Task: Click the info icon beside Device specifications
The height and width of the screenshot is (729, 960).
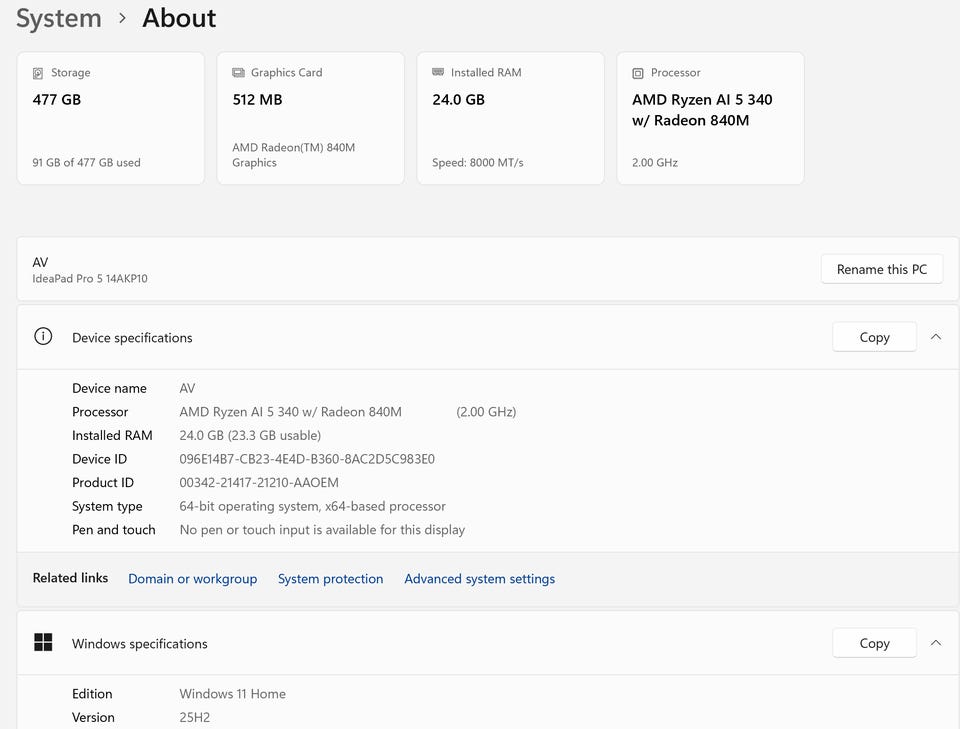Action: coord(43,337)
